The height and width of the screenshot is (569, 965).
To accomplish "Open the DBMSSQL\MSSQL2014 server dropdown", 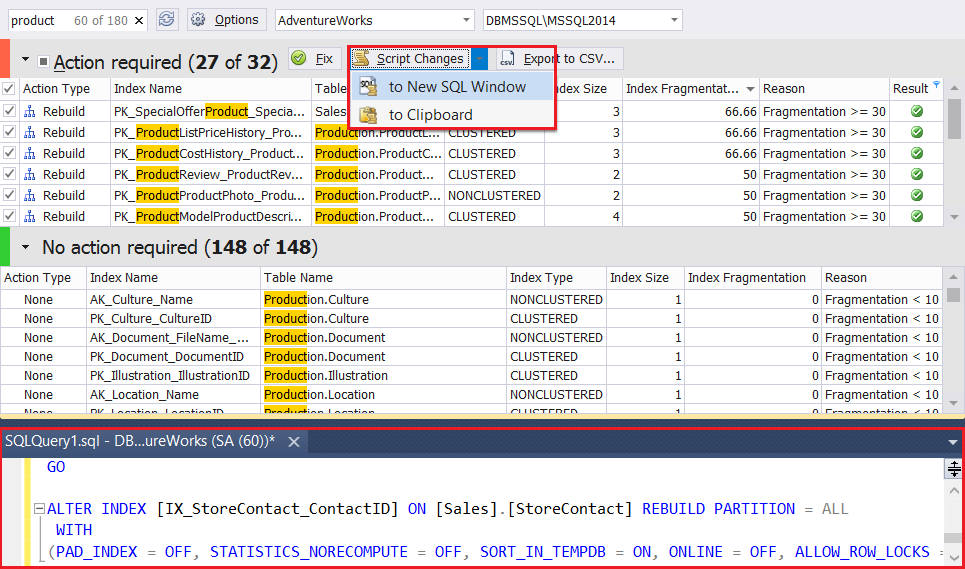I will (675, 20).
